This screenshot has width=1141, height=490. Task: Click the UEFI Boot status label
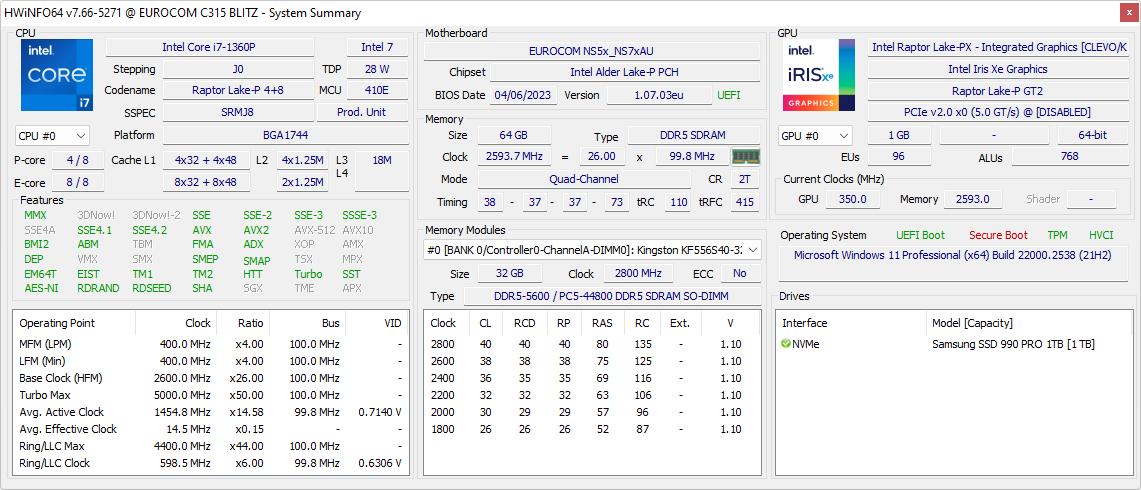920,235
